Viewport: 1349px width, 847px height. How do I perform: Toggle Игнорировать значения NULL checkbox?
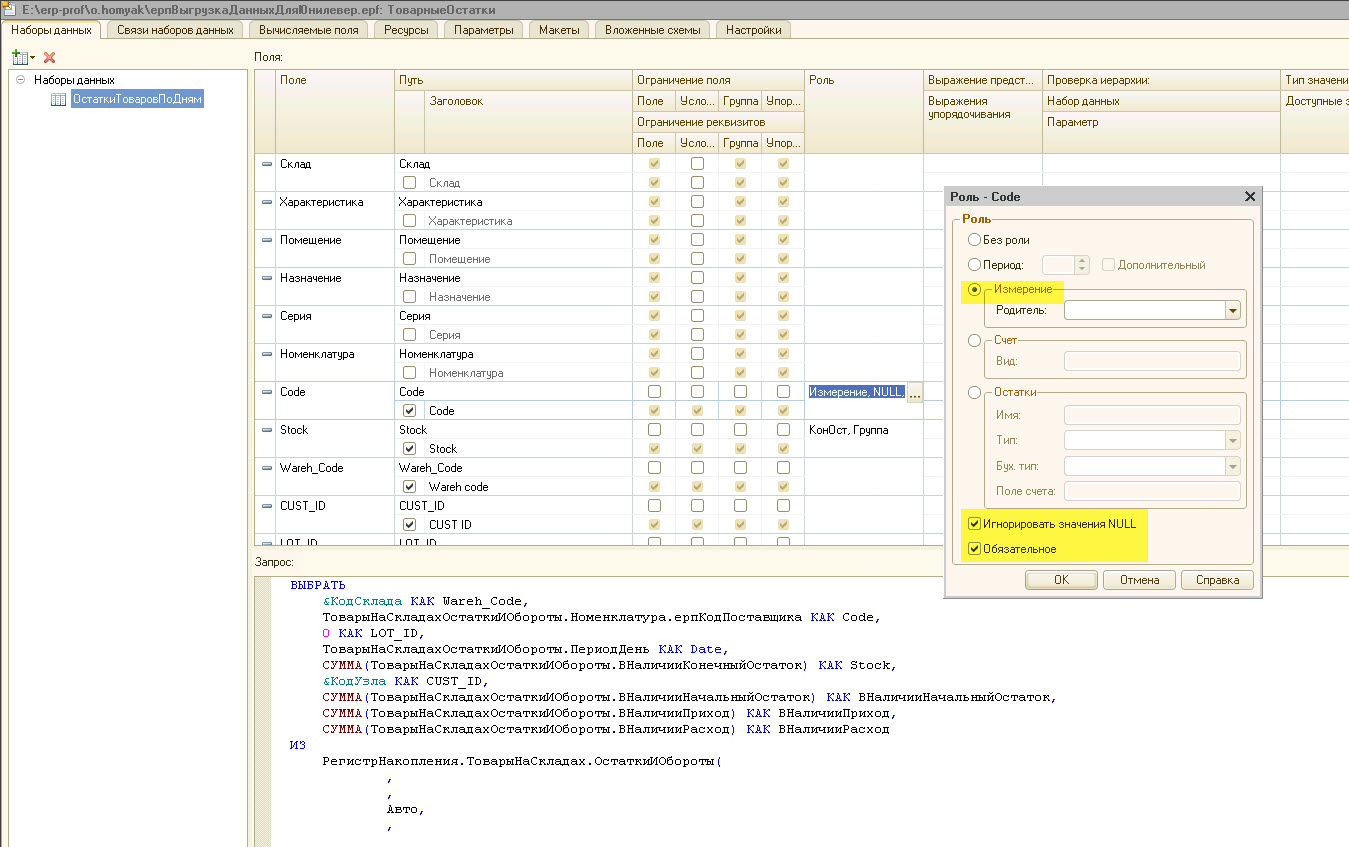pyautogui.click(x=974, y=523)
